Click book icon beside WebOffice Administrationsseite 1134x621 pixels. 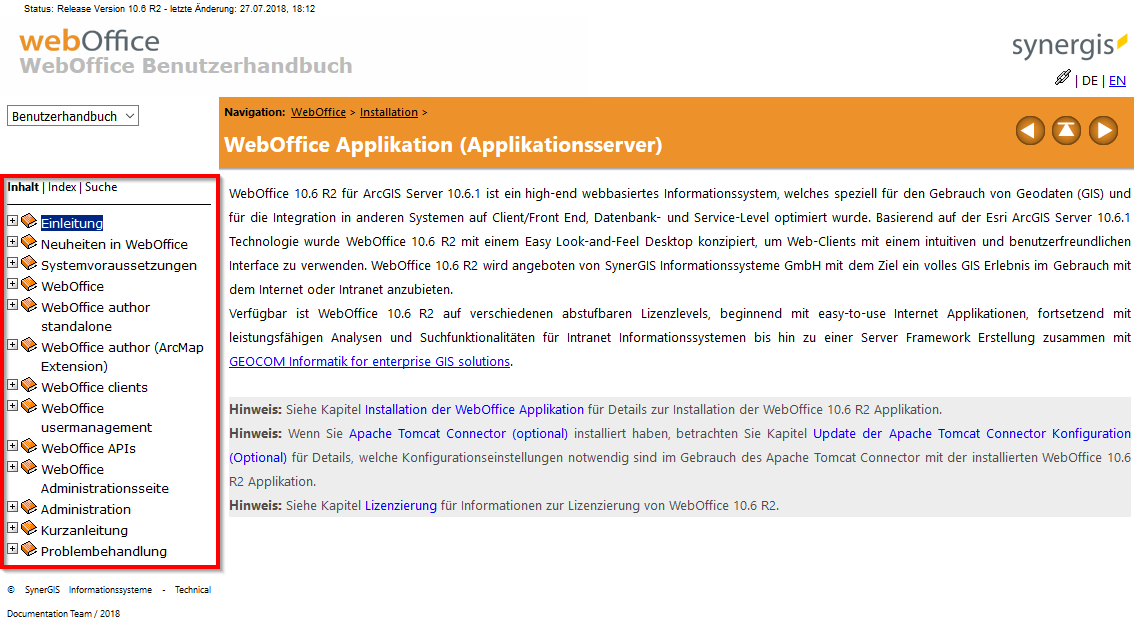tap(29, 467)
